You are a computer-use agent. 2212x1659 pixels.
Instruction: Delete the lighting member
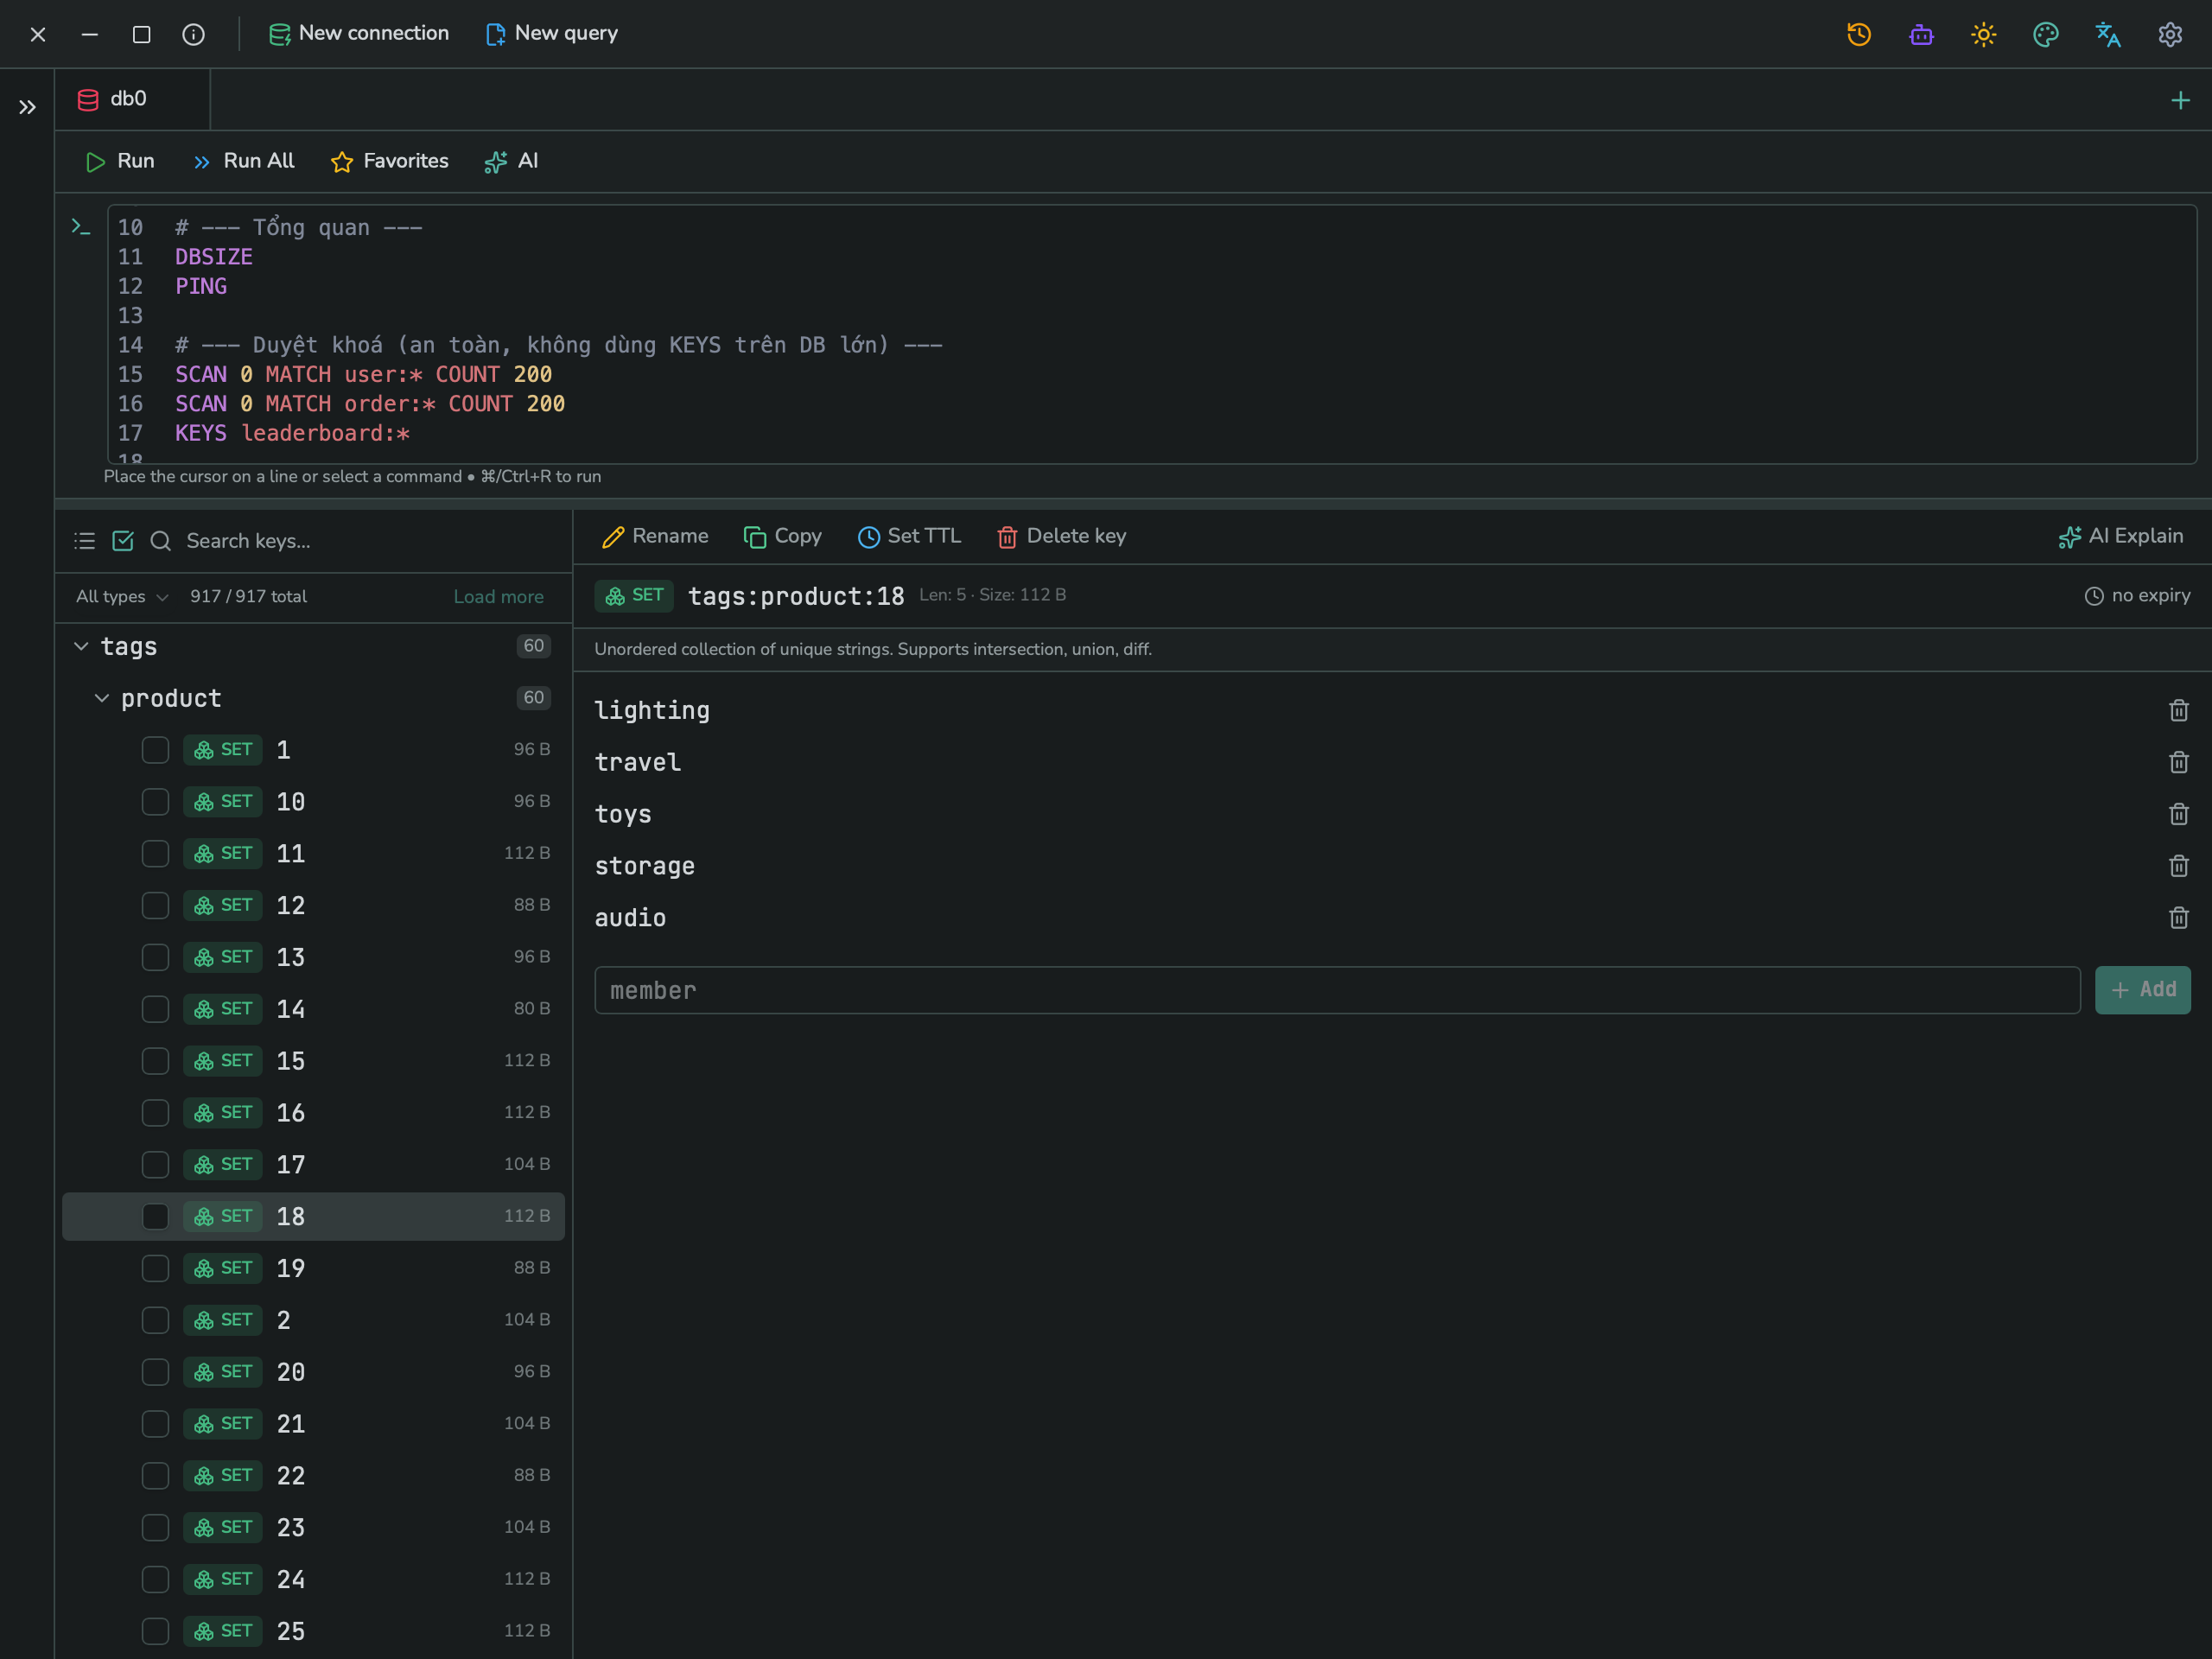(x=2179, y=710)
